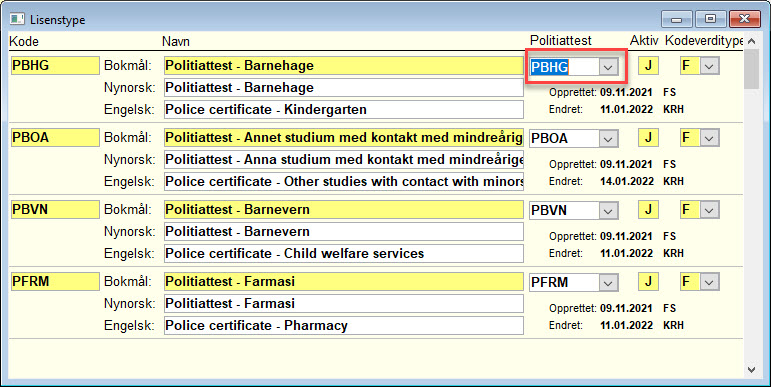Select the PBVN code field
The image size is (771, 387).
tap(55, 209)
